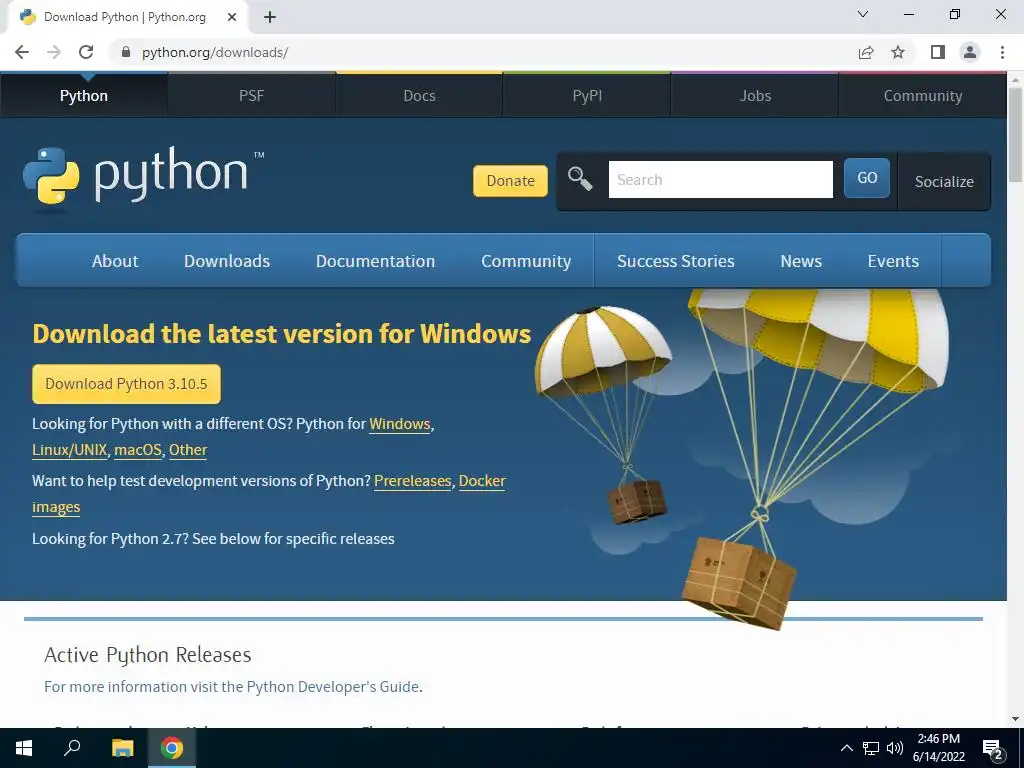1024x768 pixels.
Task: Open the Community menu in the blue bar
Action: click(x=526, y=261)
